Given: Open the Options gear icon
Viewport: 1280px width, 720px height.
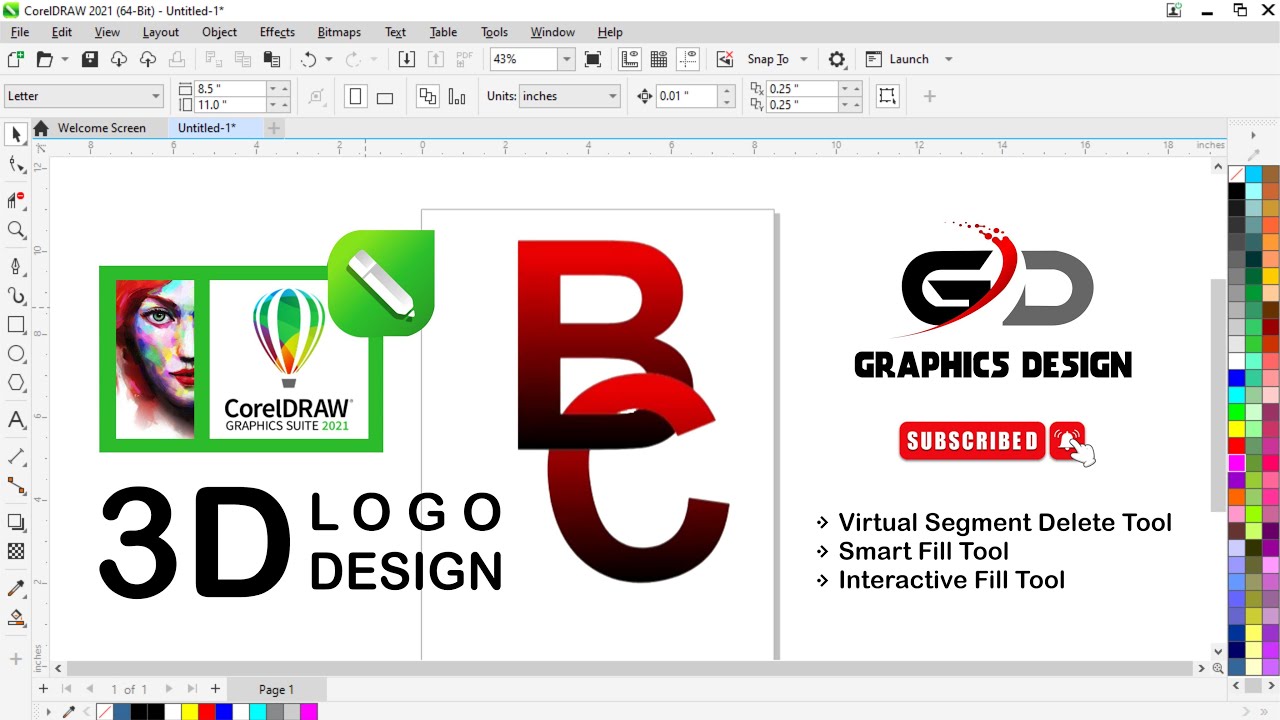Looking at the screenshot, I should pyautogui.click(x=837, y=59).
